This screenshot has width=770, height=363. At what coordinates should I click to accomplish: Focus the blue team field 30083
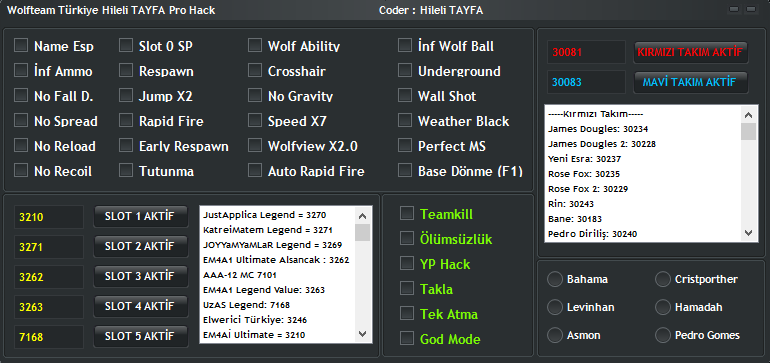click(586, 82)
